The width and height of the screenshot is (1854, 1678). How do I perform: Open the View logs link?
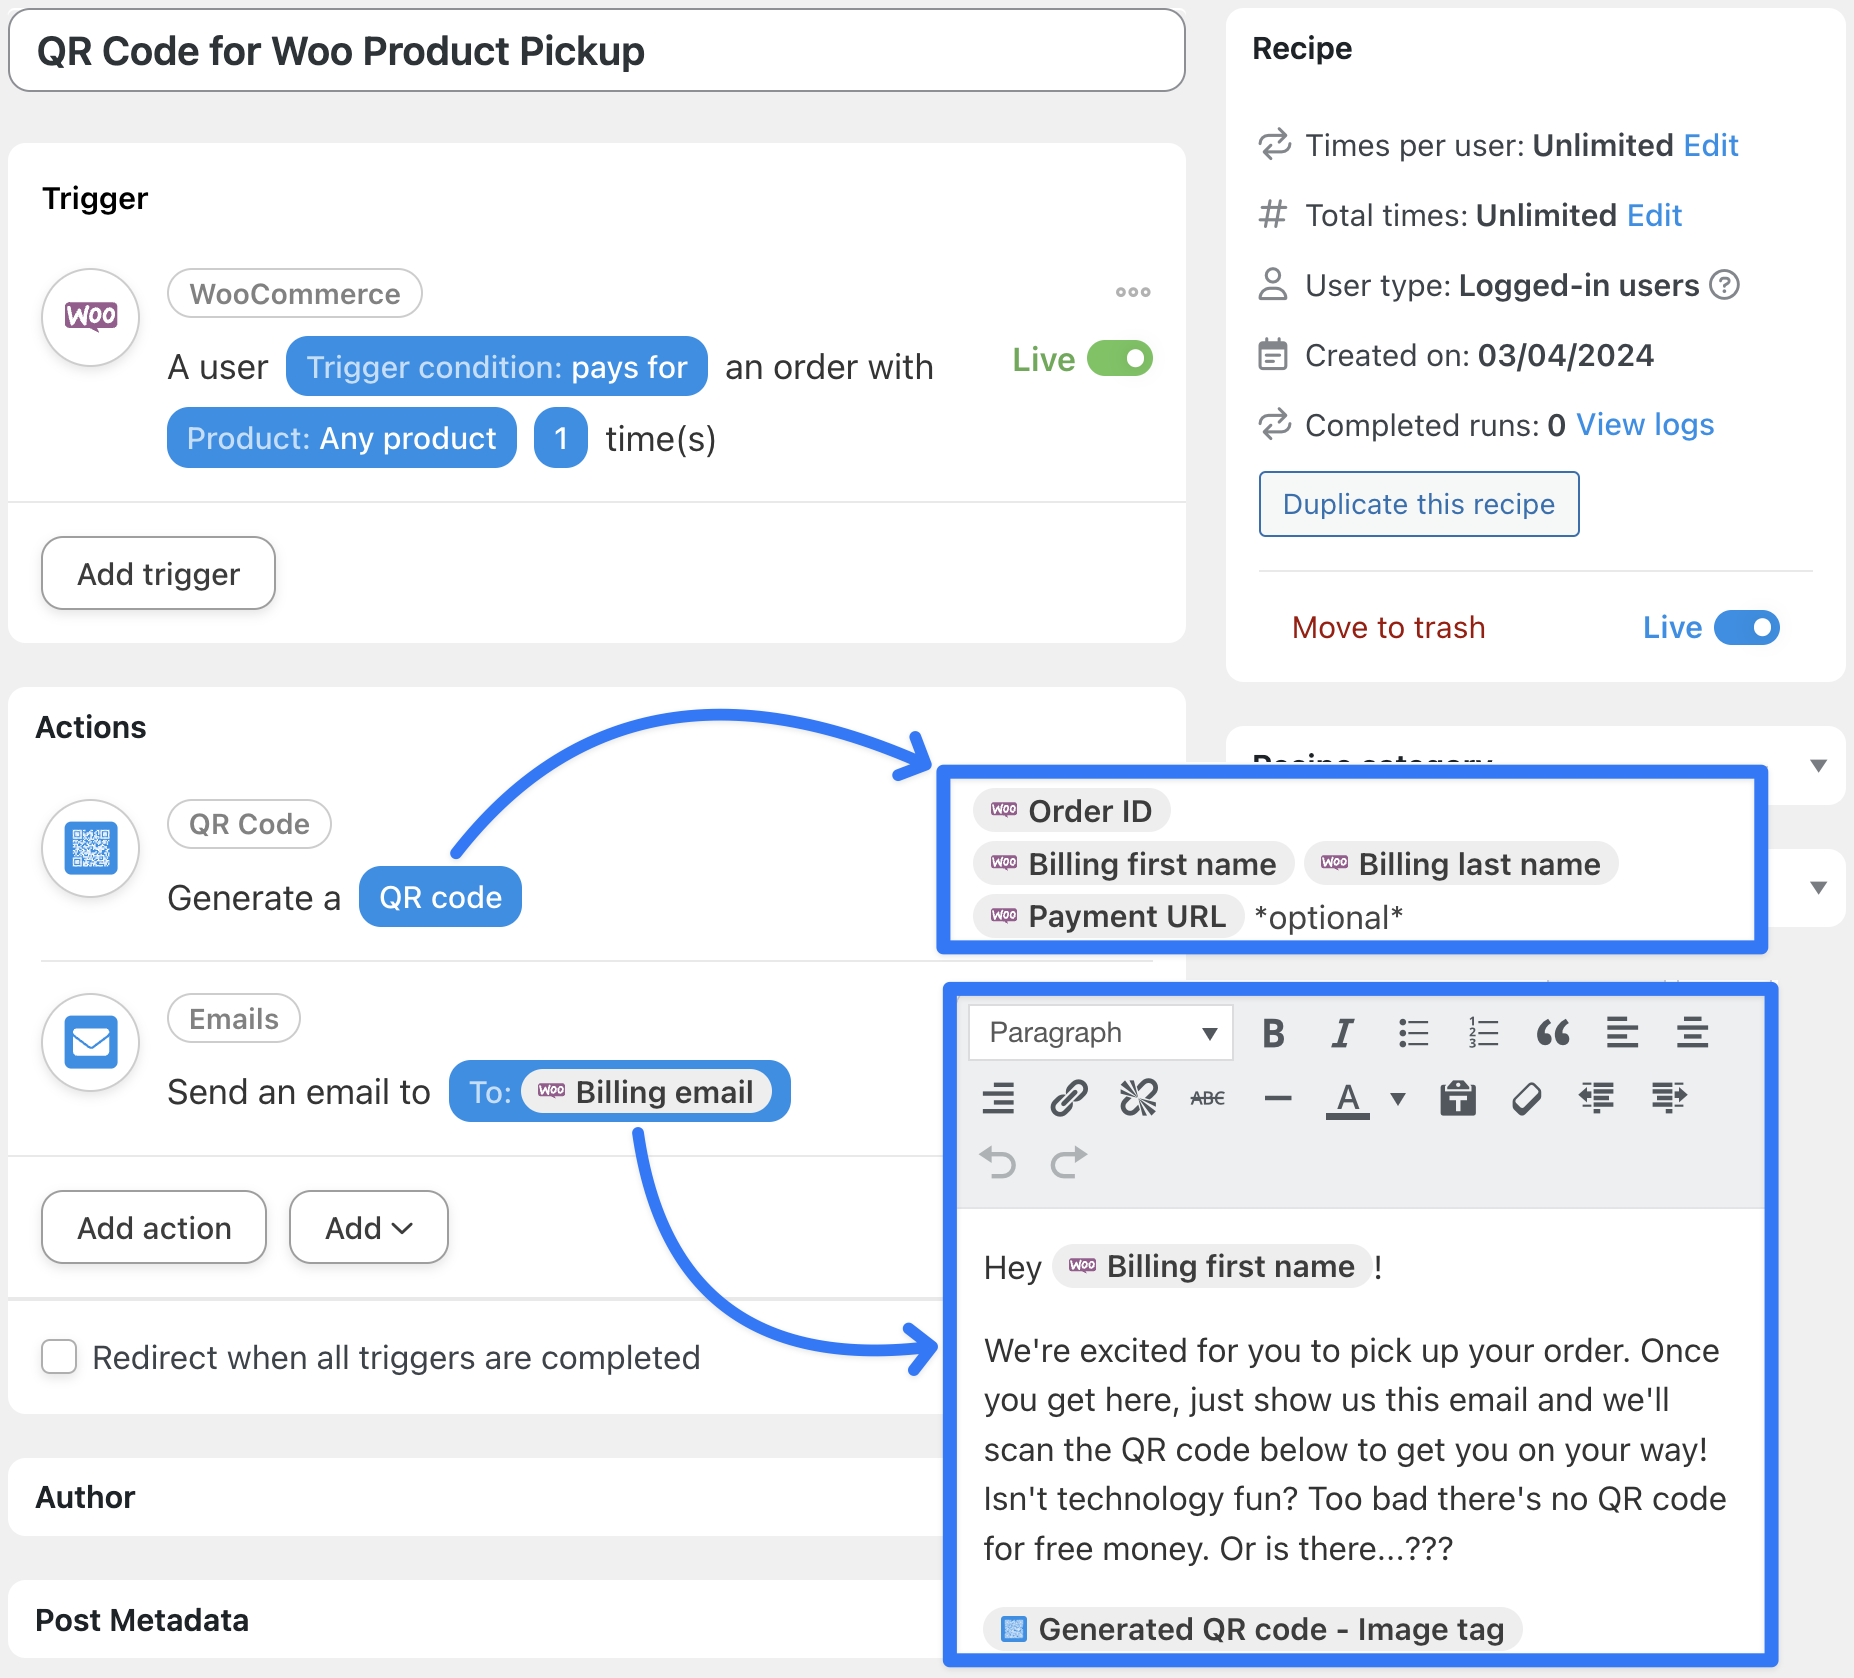(1645, 425)
